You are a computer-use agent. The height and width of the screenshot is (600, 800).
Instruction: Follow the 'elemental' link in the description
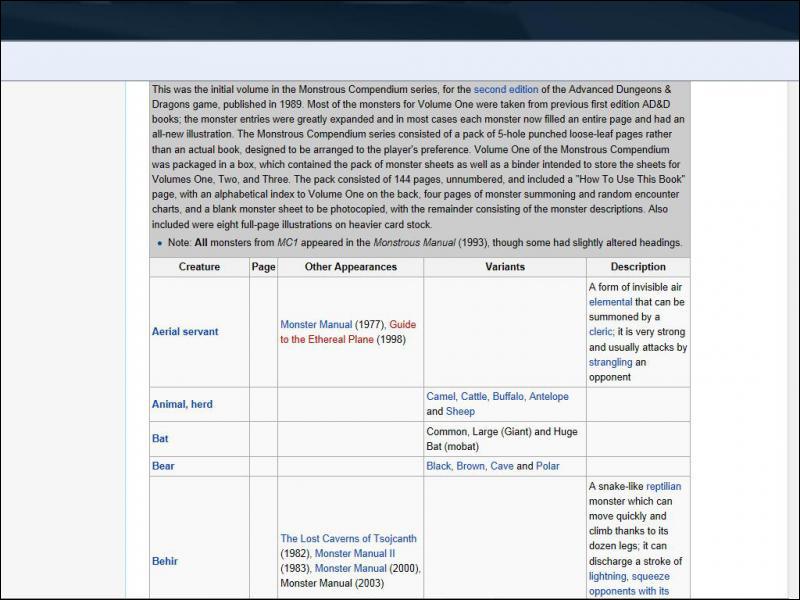pos(610,302)
